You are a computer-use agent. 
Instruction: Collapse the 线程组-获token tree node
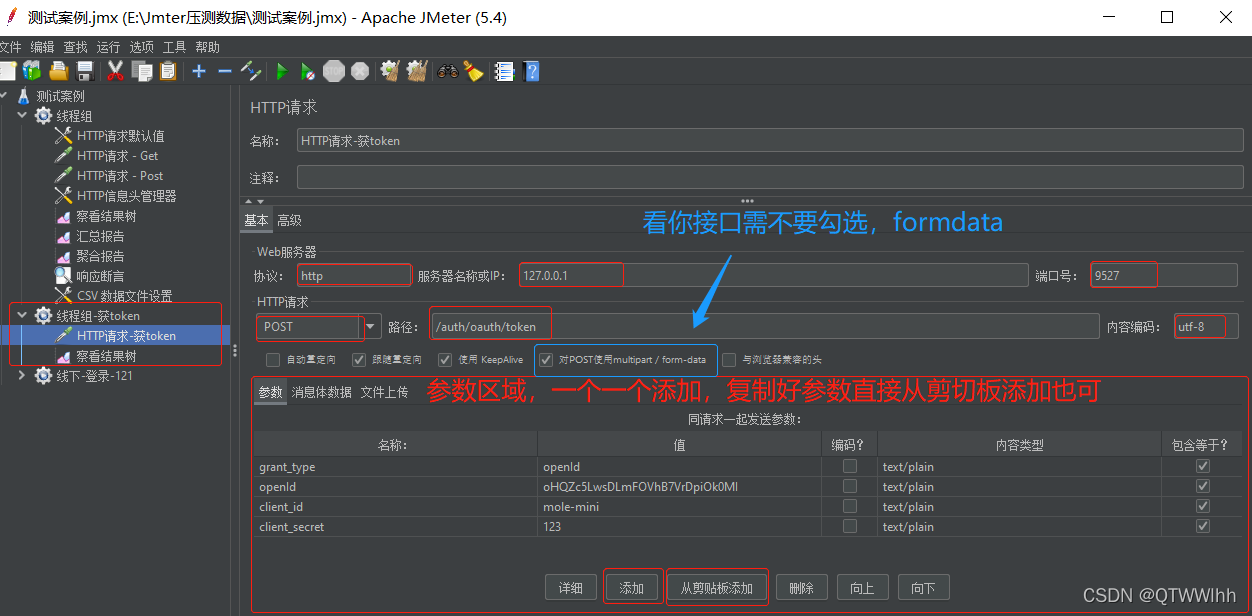point(22,316)
